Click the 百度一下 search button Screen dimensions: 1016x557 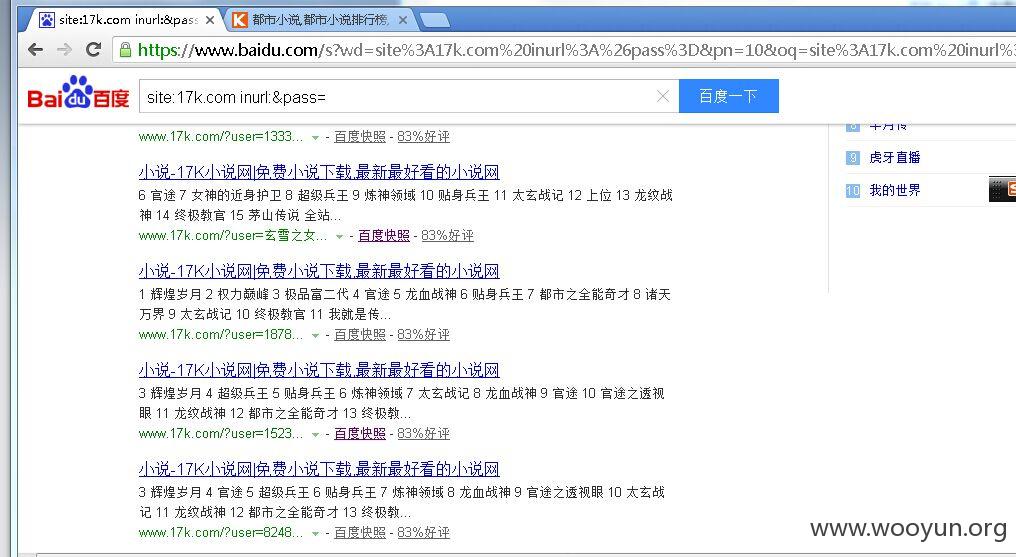[x=729, y=97]
